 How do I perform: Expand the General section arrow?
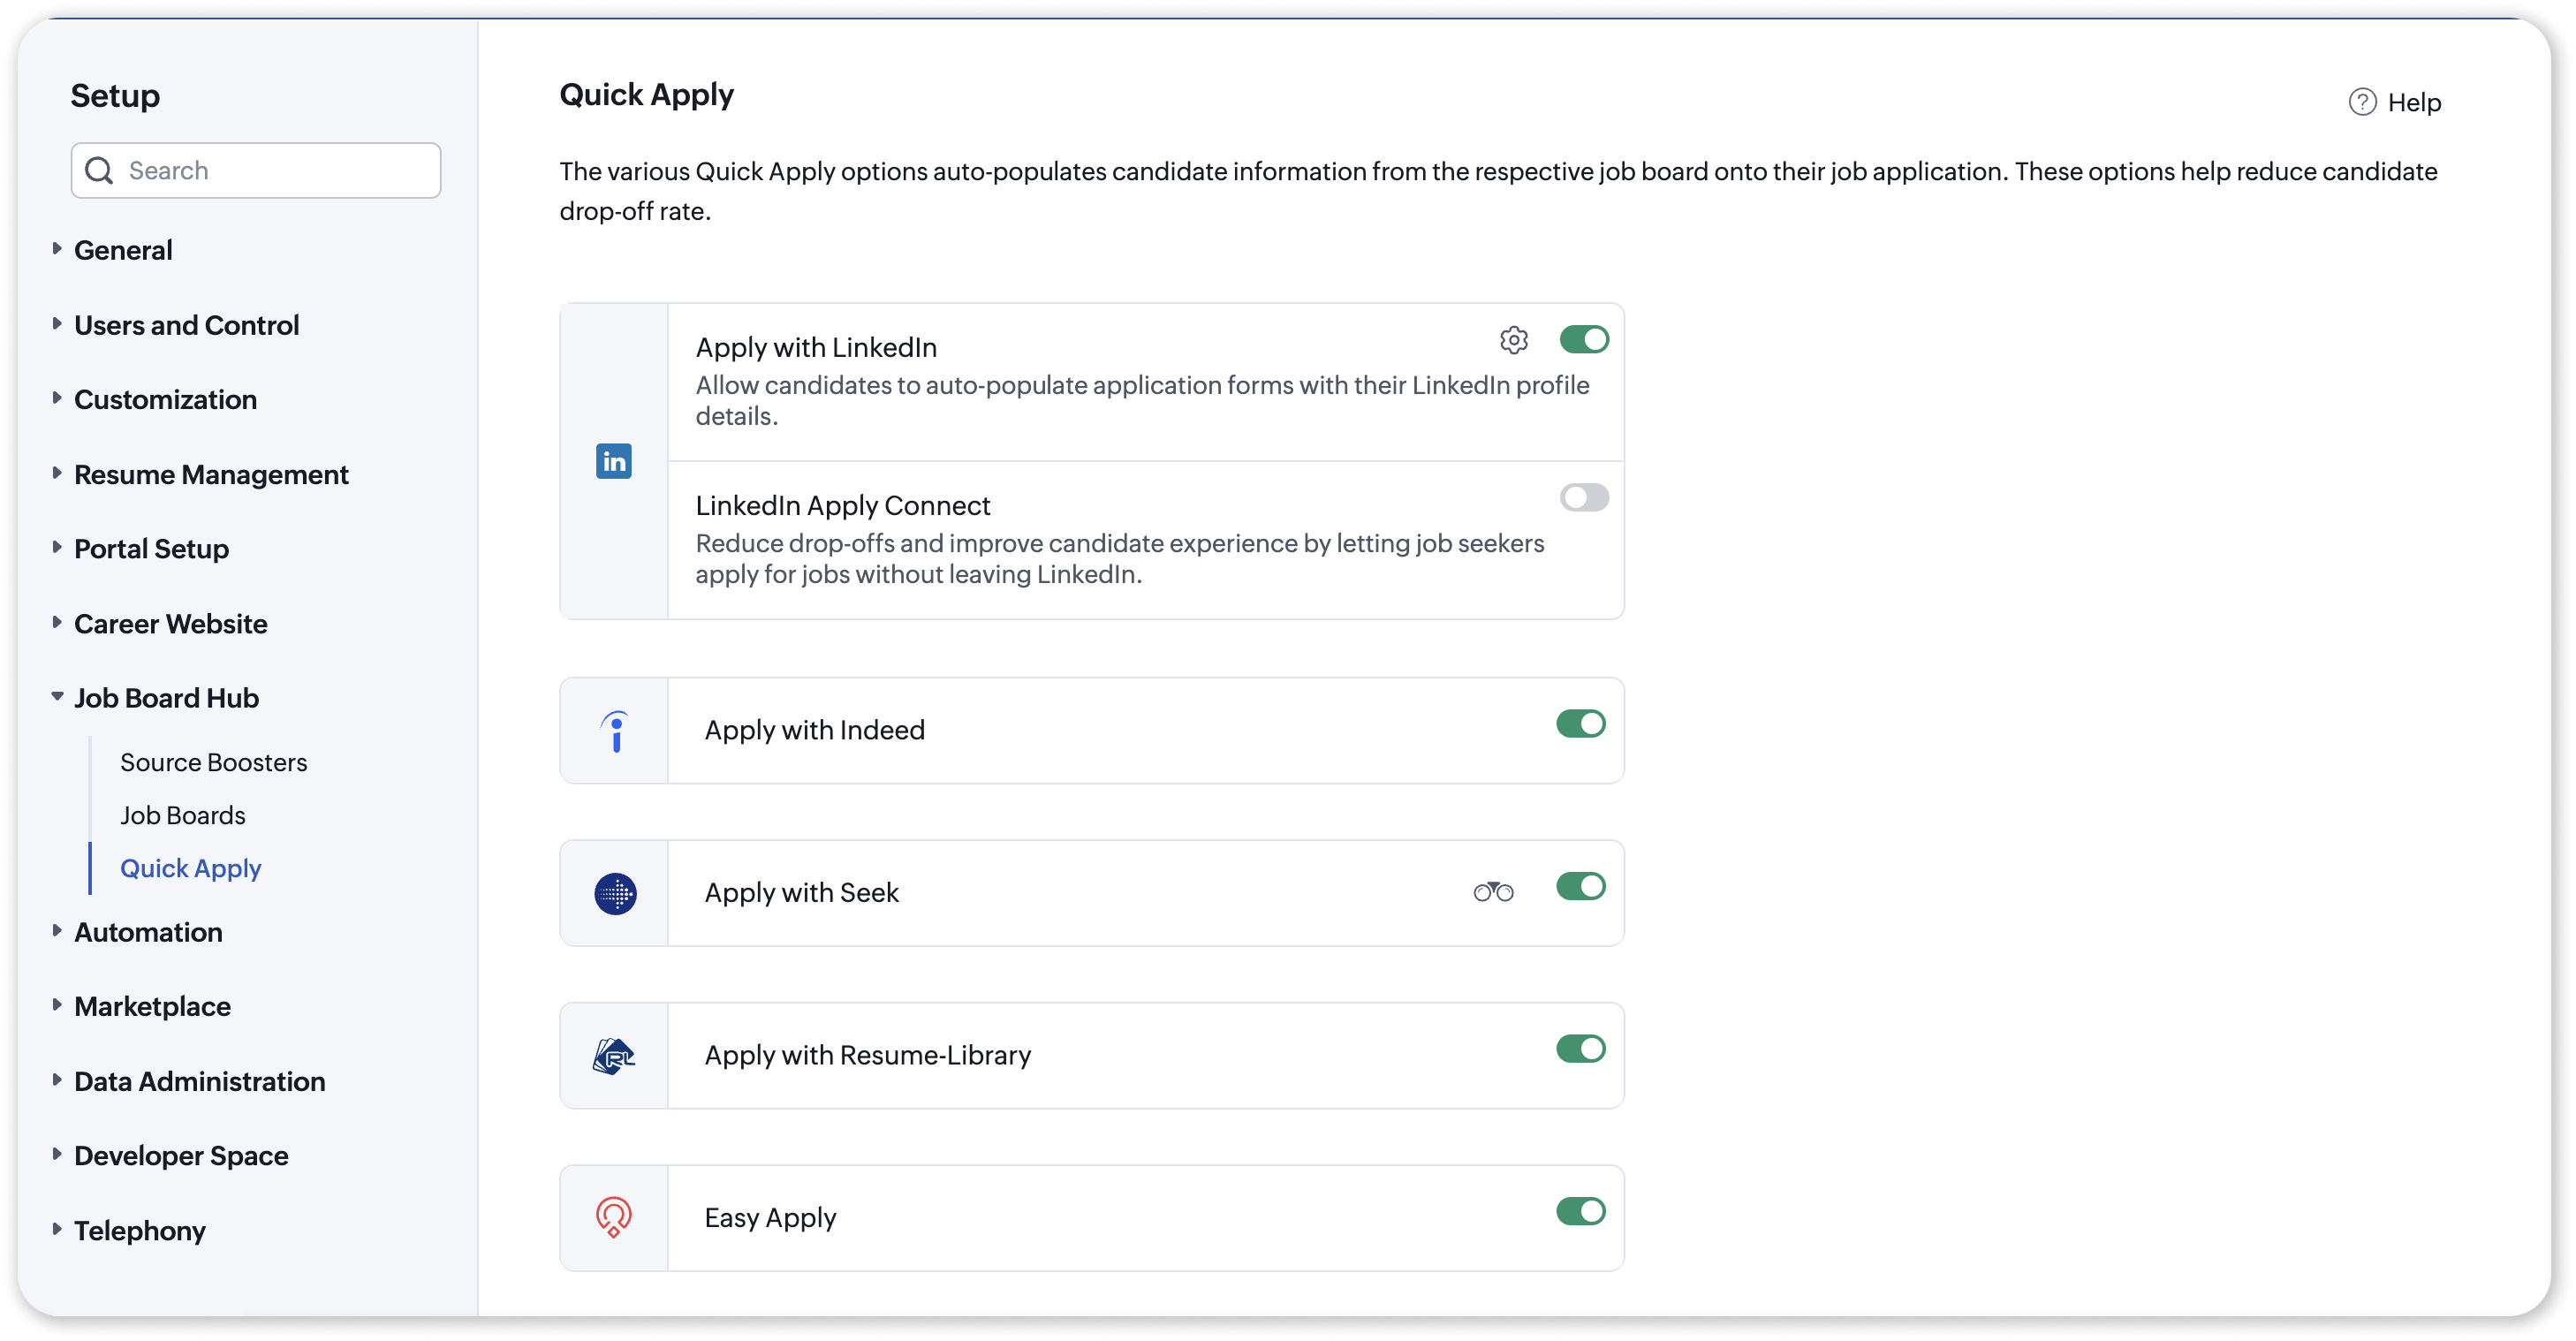coord(56,248)
